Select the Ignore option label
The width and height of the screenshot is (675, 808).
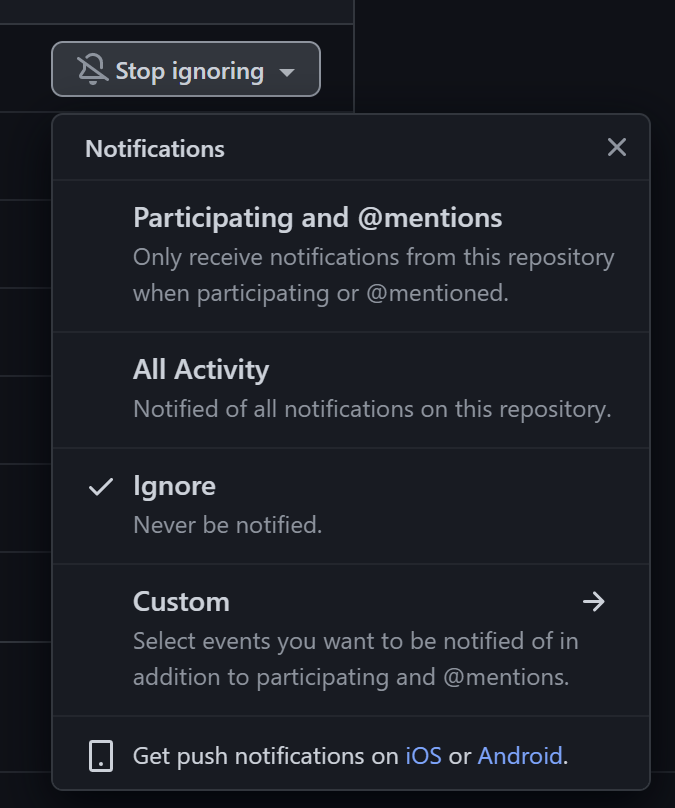pyautogui.click(x=174, y=486)
